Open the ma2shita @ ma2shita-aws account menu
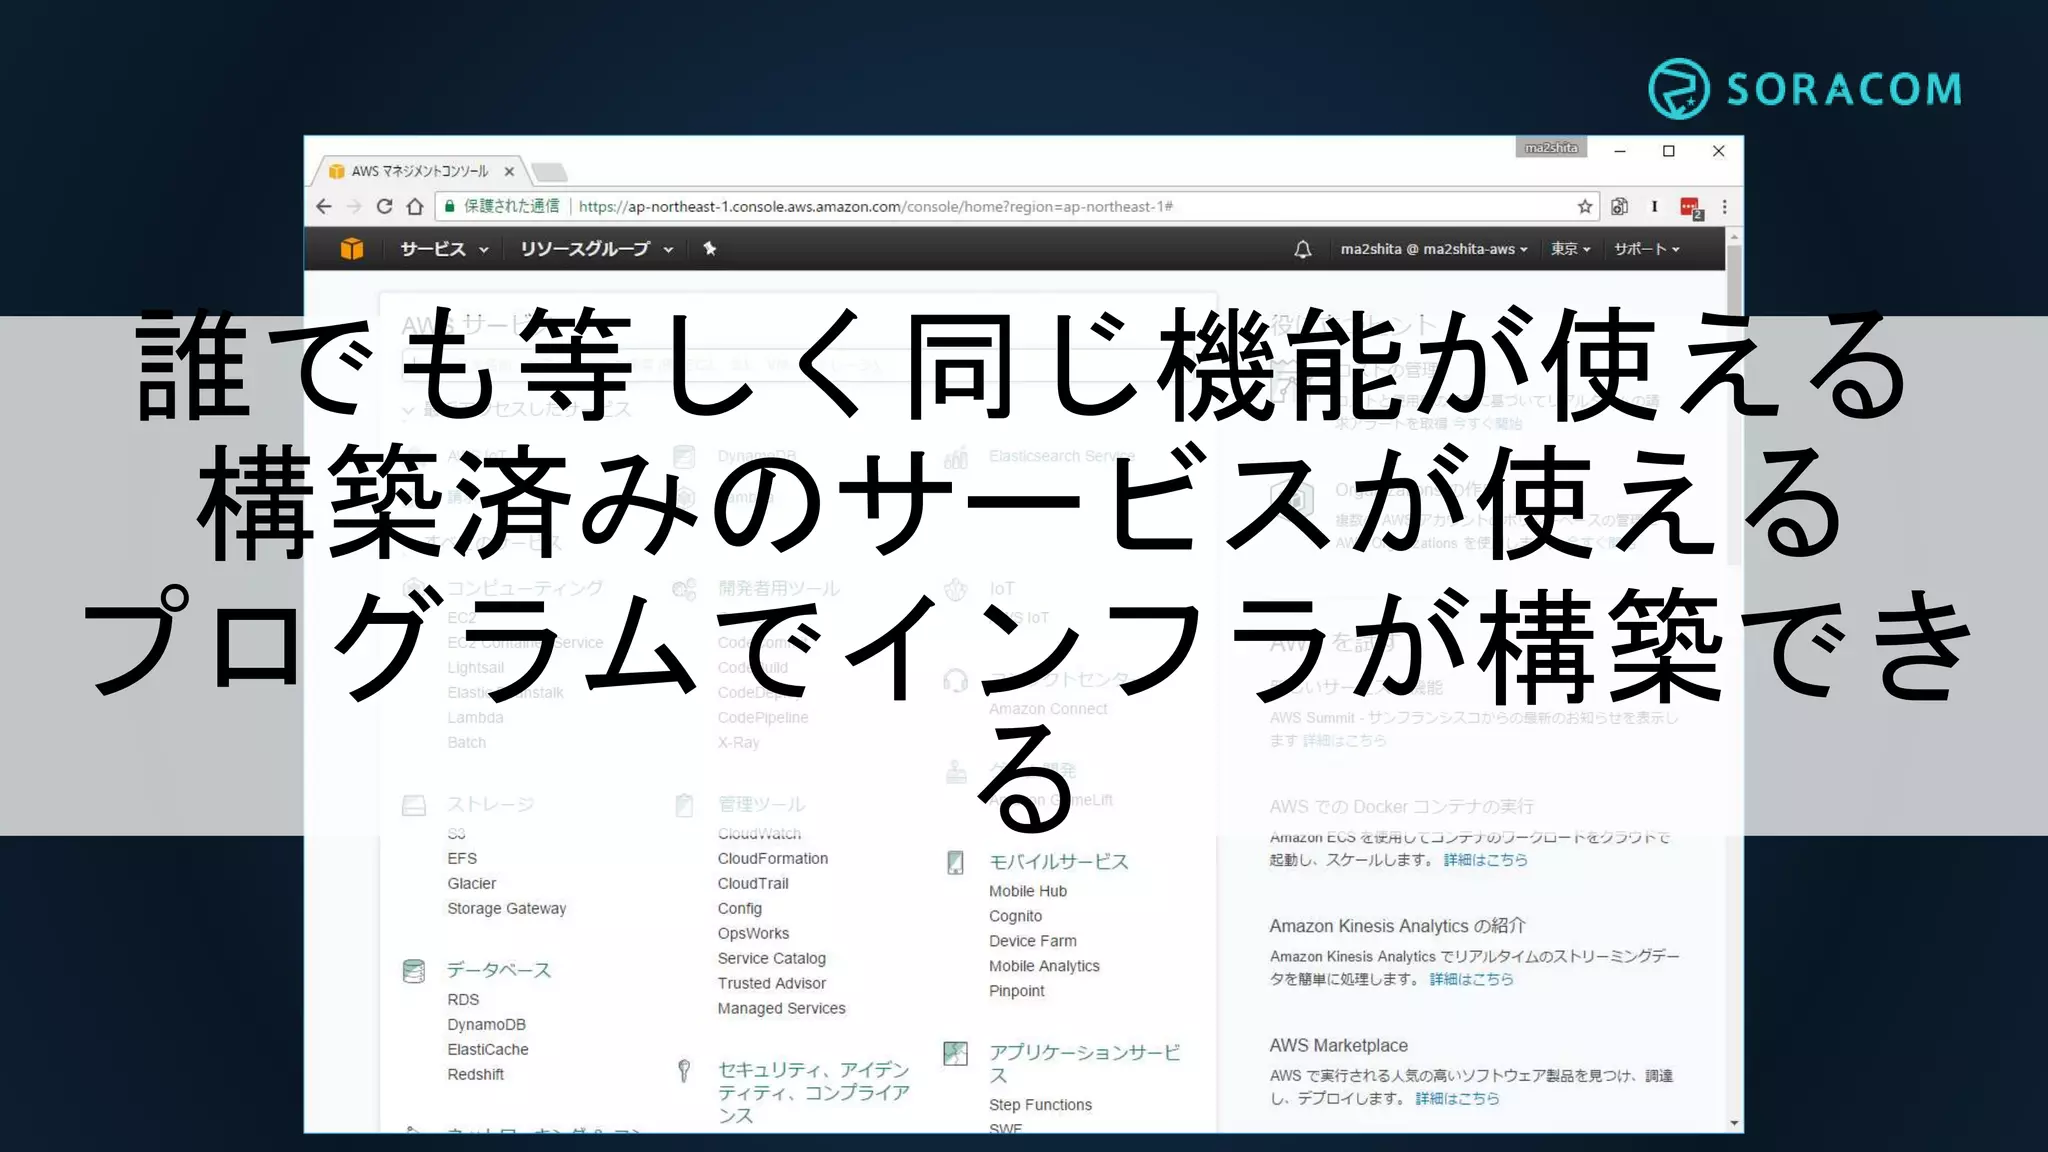The width and height of the screenshot is (2048, 1152). click(x=1434, y=249)
